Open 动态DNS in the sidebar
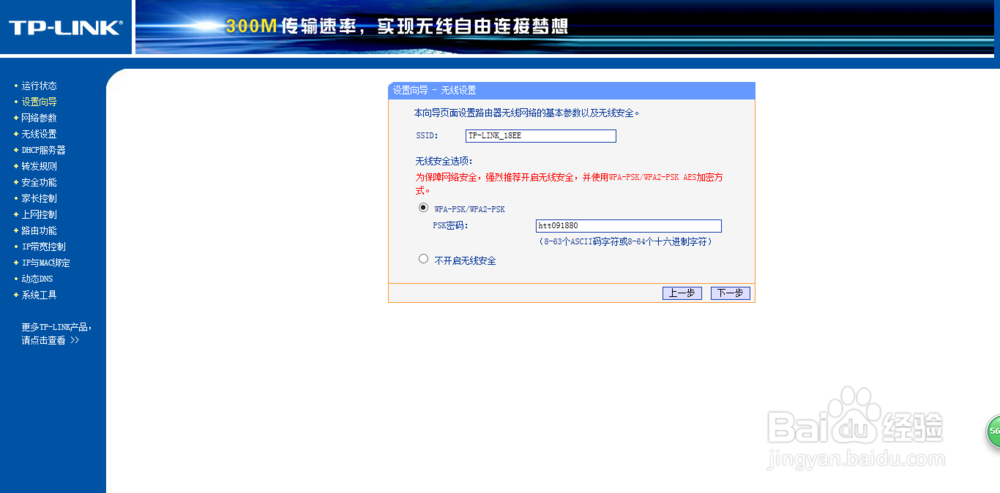Screen dimensions: 1000x493 37,279
